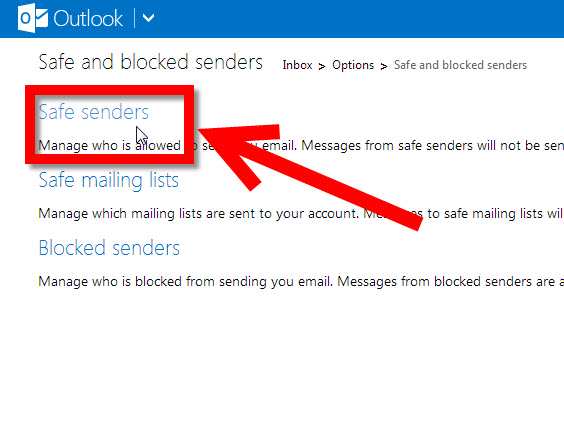564x423 pixels.
Task: Open the Blocked senders link
Action: pyautogui.click(x=109, y=248)
